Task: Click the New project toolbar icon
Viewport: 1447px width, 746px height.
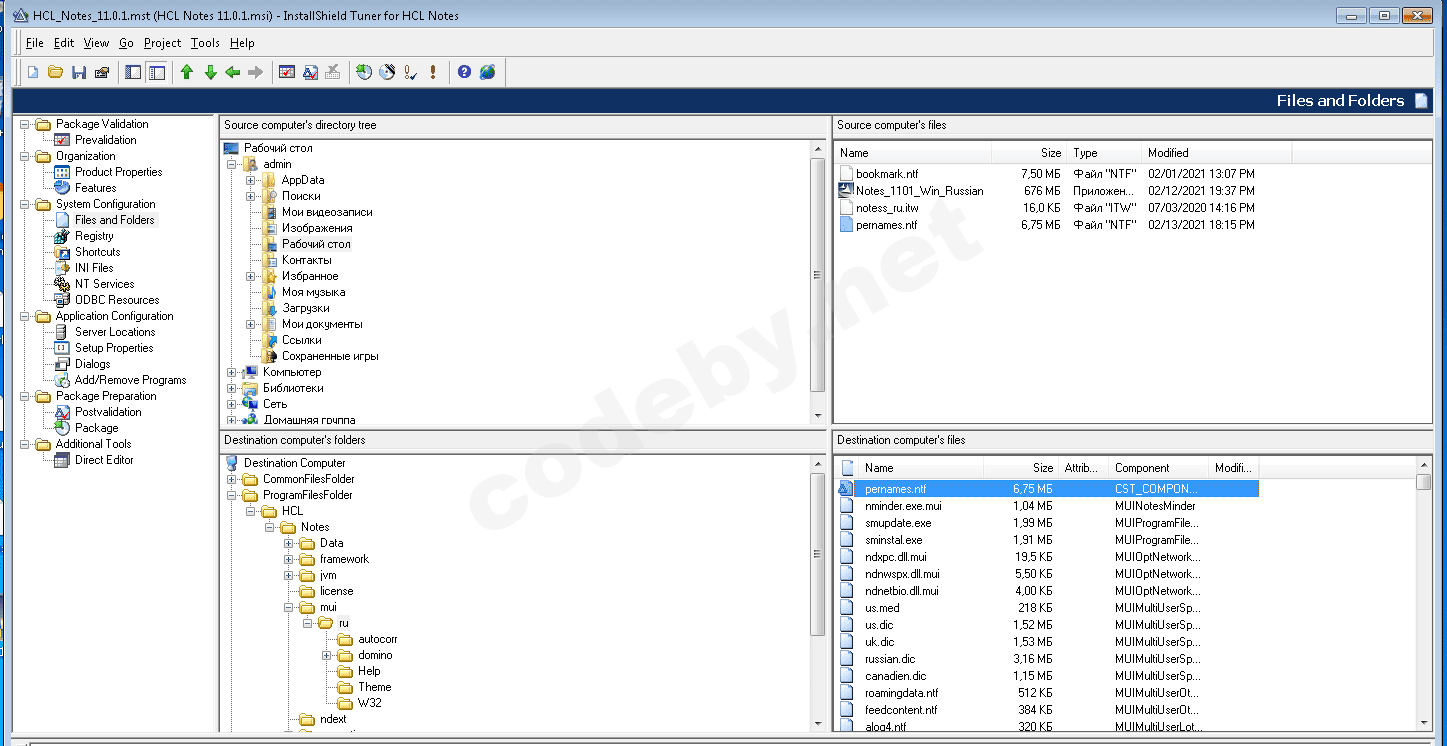Action: point(32,72)
